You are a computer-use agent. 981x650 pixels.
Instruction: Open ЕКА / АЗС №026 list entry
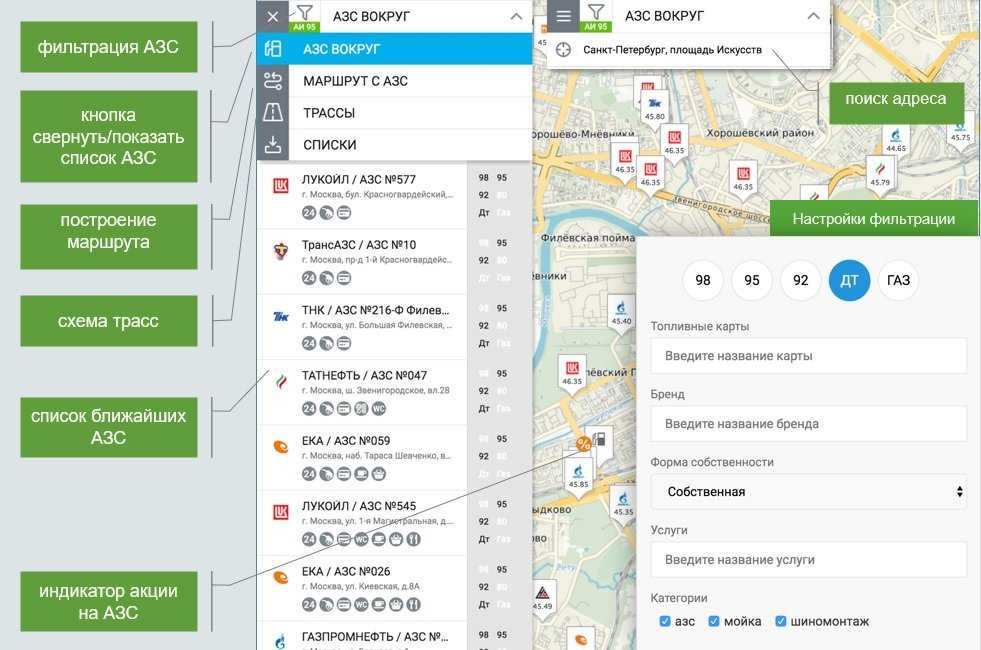[363, 588]
